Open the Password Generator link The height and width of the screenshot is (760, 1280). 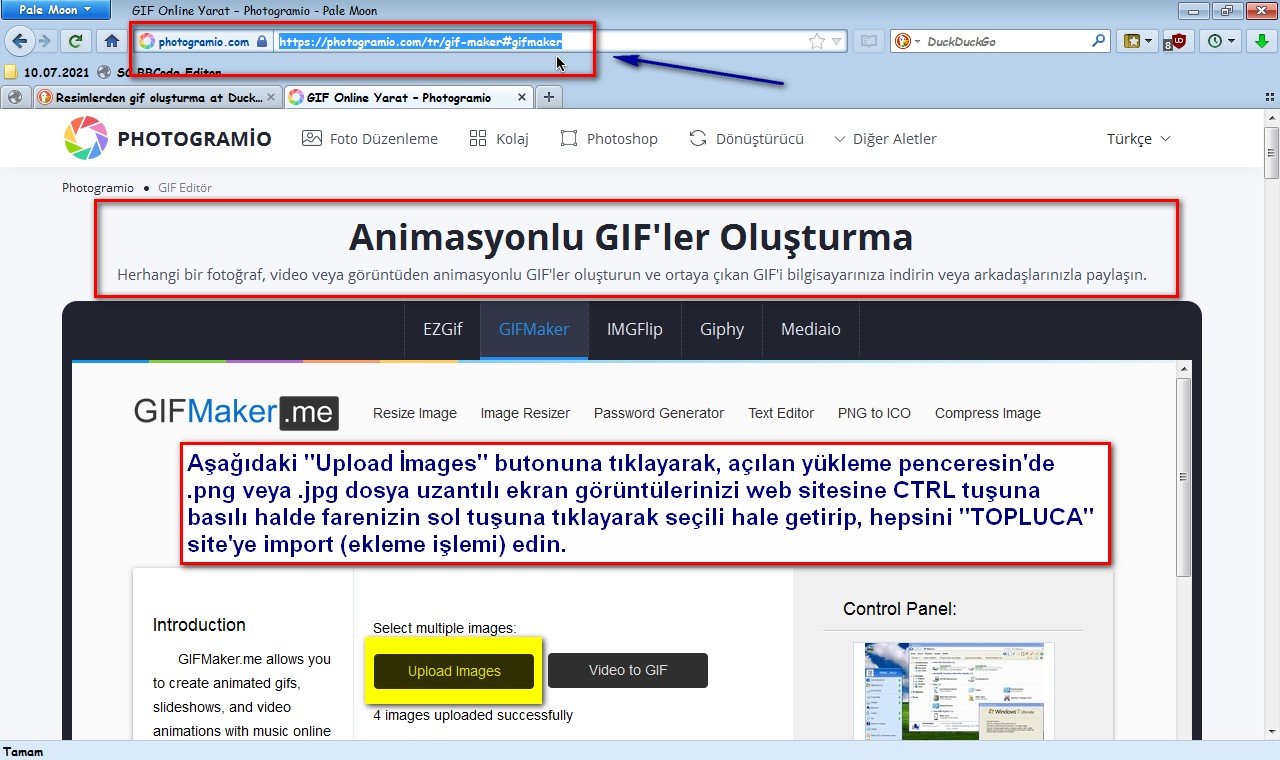[659, 413]
